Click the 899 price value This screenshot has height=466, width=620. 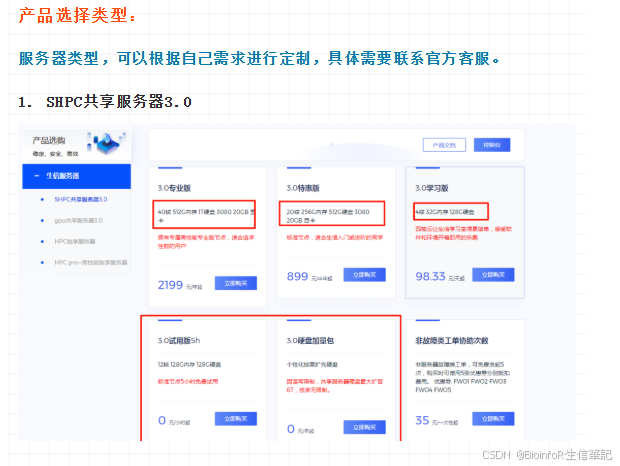point(297,276)
